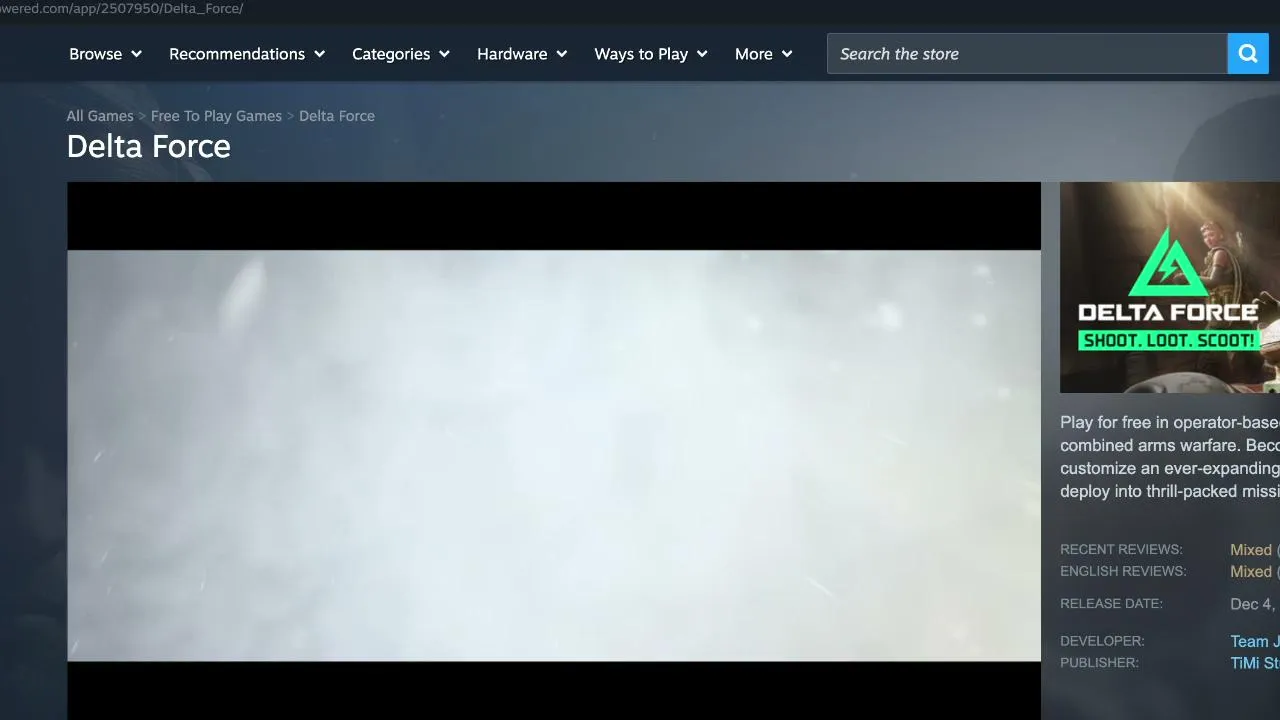Image resolution: width=1280 pixels, height=720 pixels.
Task: Click the RECENT REVIEWS label
Action: [1121, 550]
